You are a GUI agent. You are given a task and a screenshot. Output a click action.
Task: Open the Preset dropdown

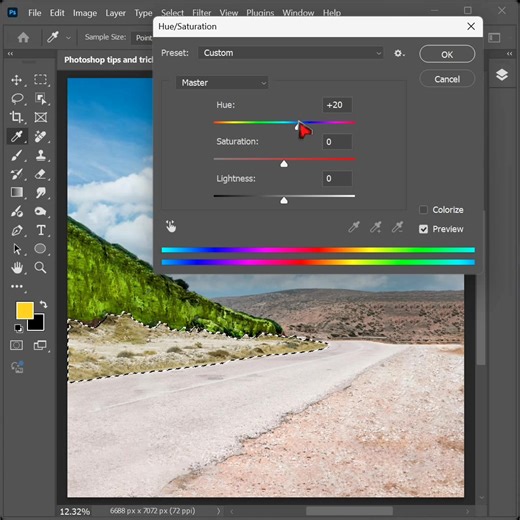pos(291,53)
